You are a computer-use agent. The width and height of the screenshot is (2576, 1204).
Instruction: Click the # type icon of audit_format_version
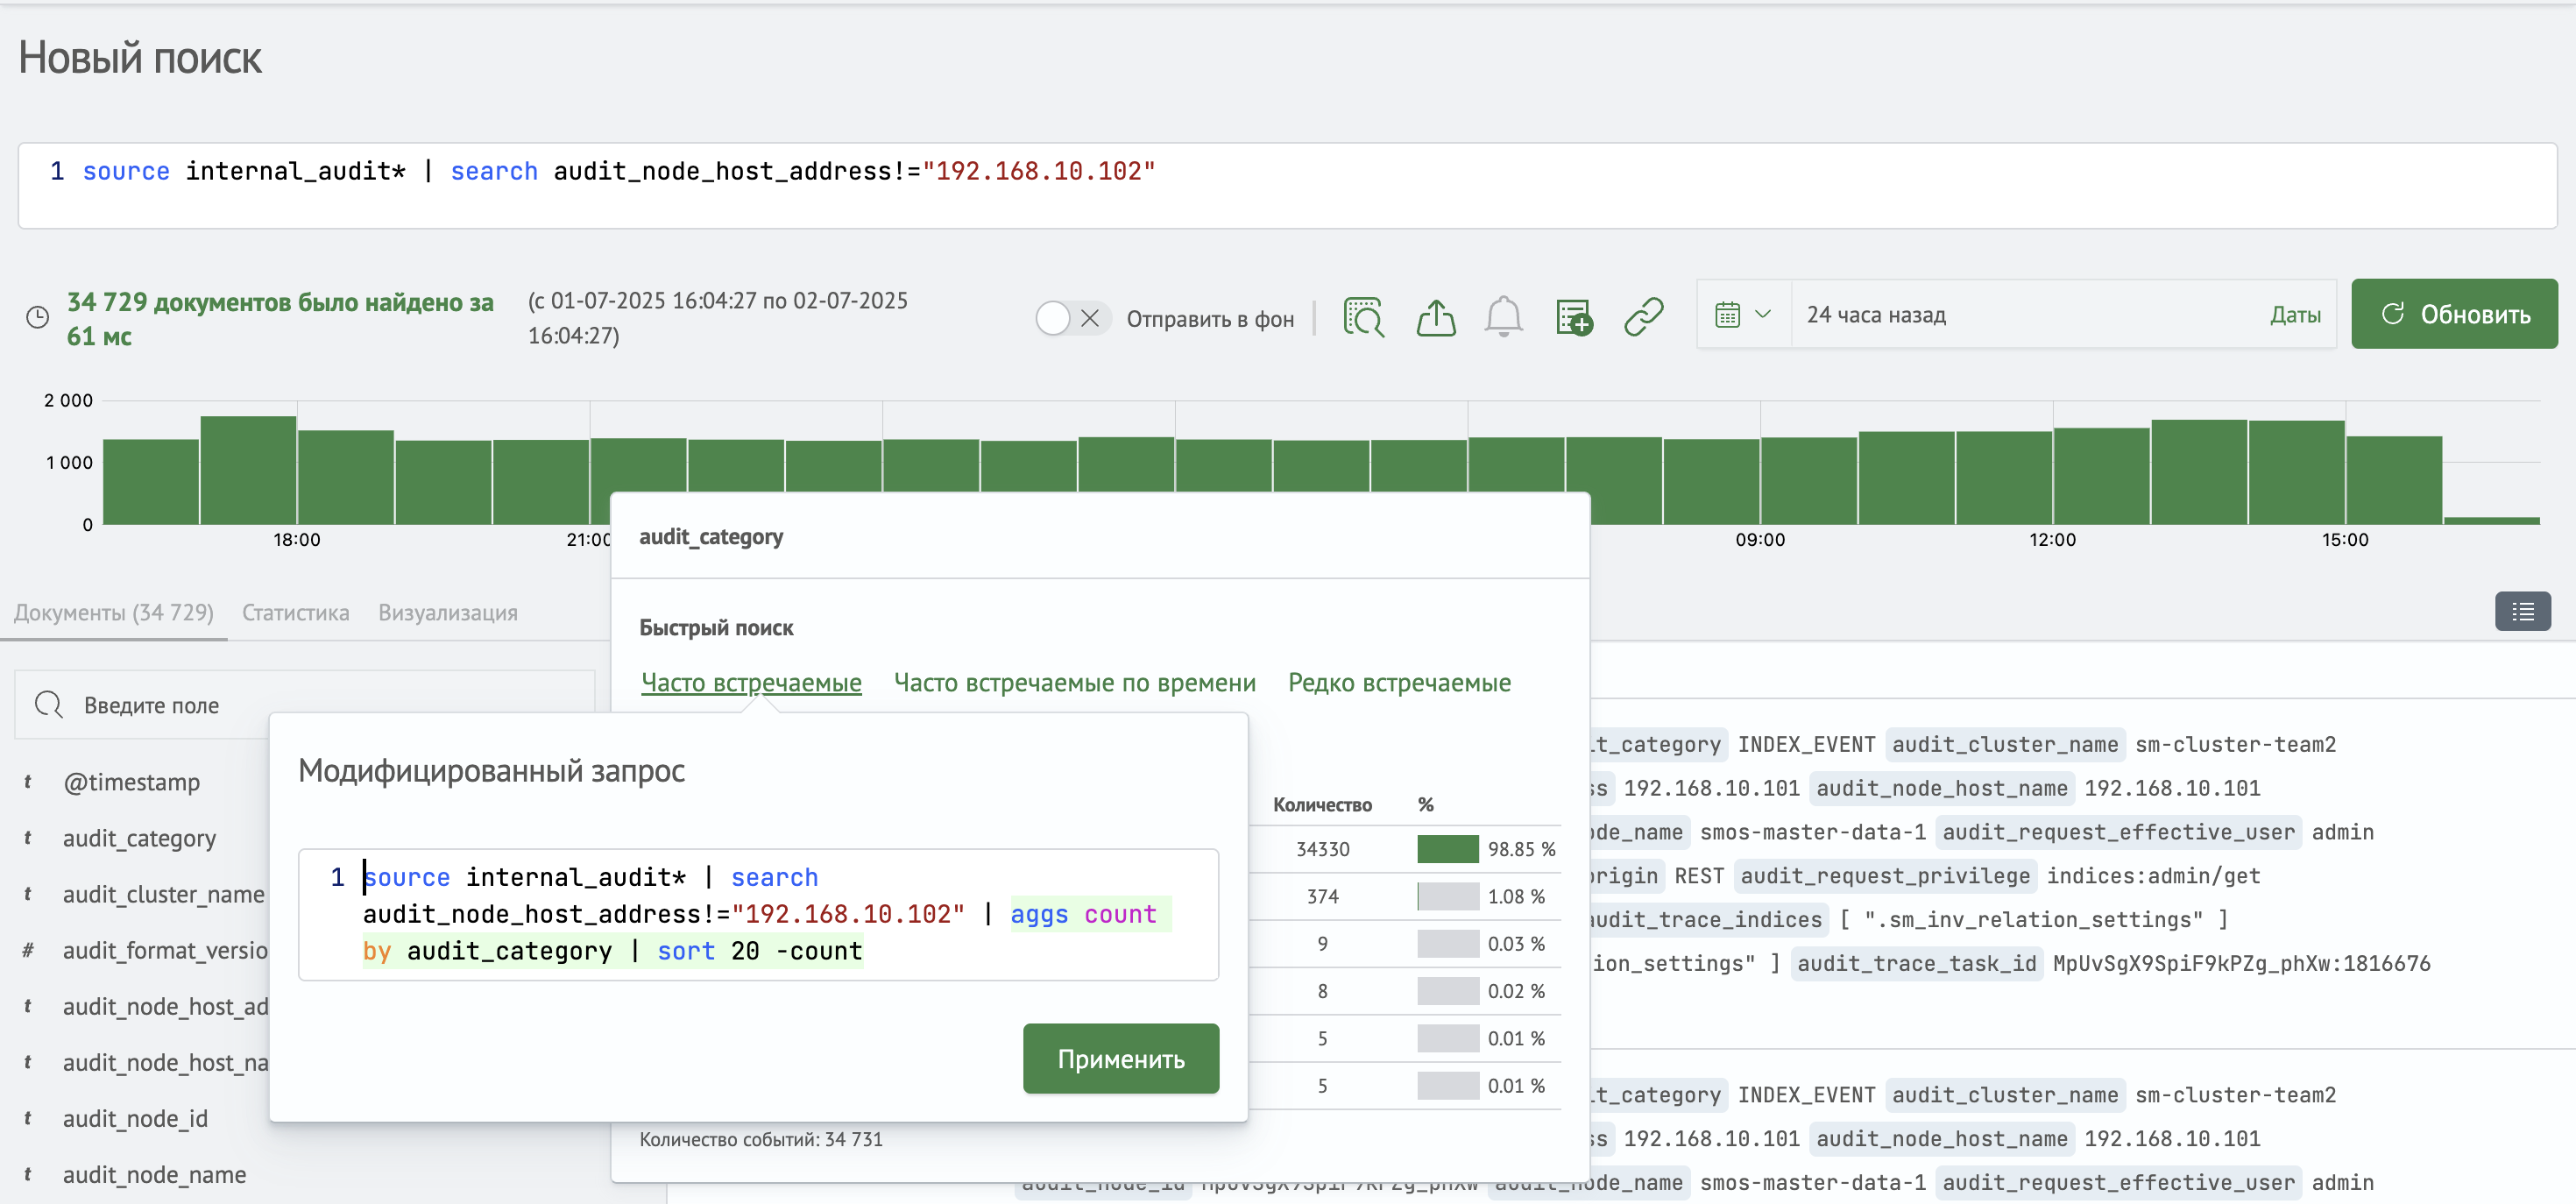pos(28,950)
